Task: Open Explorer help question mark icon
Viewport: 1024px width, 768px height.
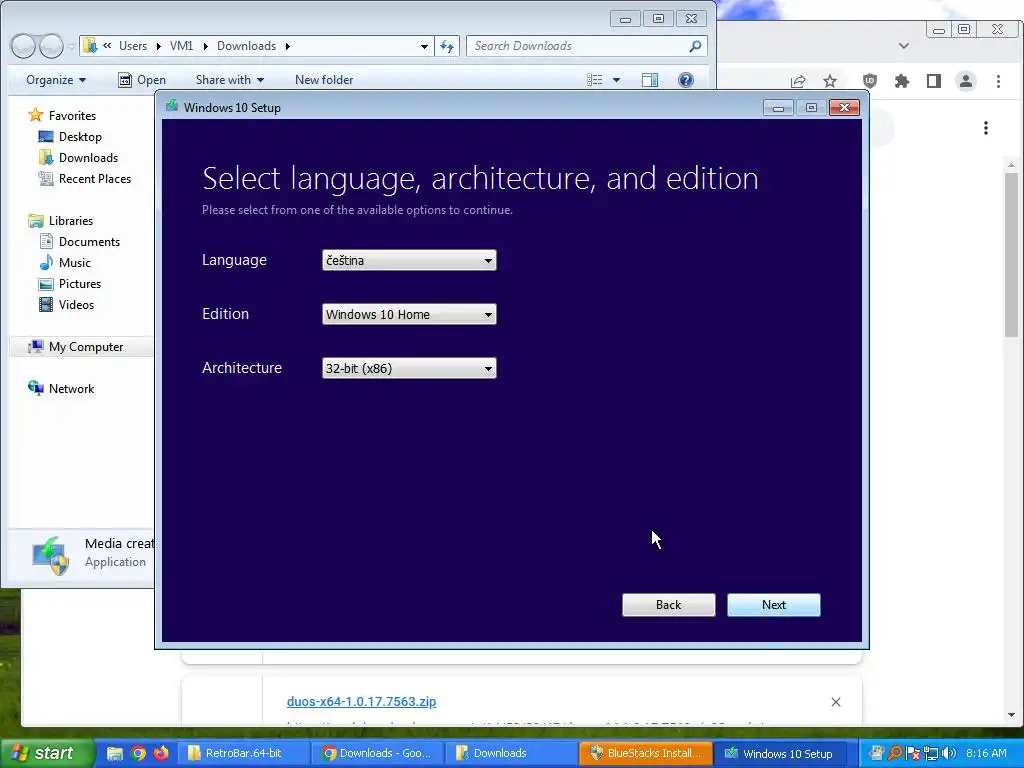Action: tap(686, 80)
